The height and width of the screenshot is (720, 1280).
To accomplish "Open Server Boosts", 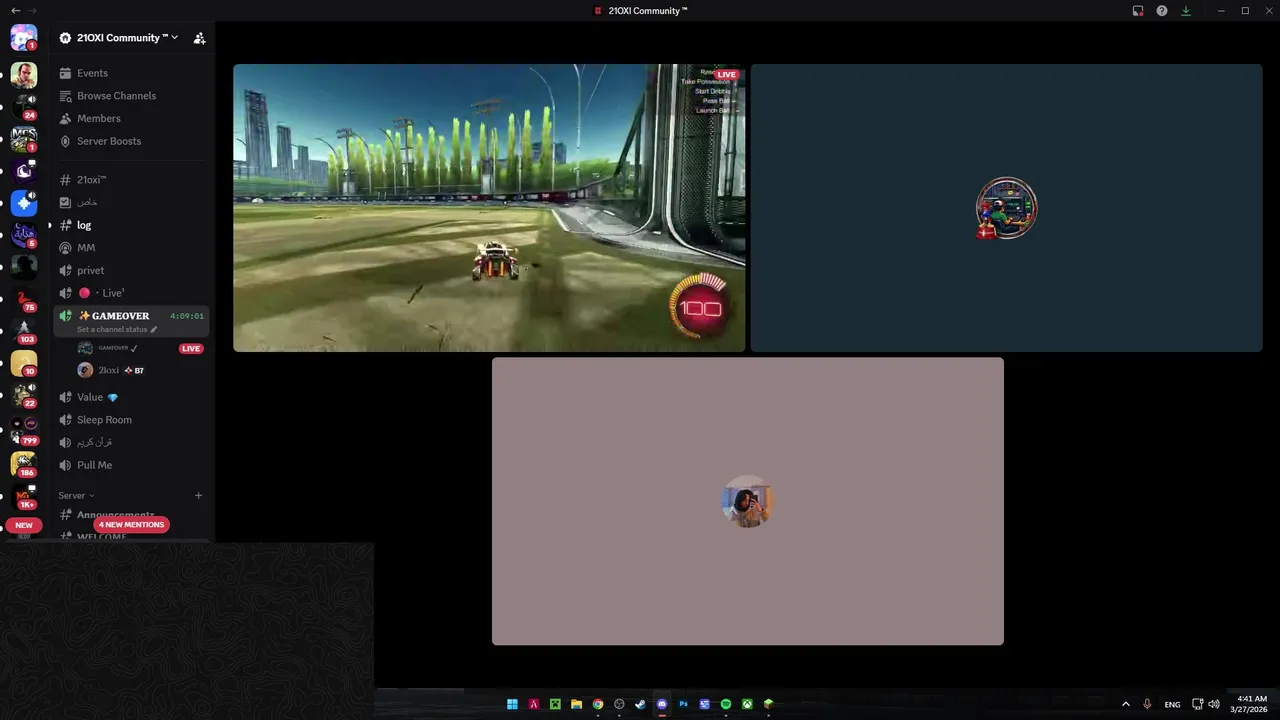I will (131, 141).
